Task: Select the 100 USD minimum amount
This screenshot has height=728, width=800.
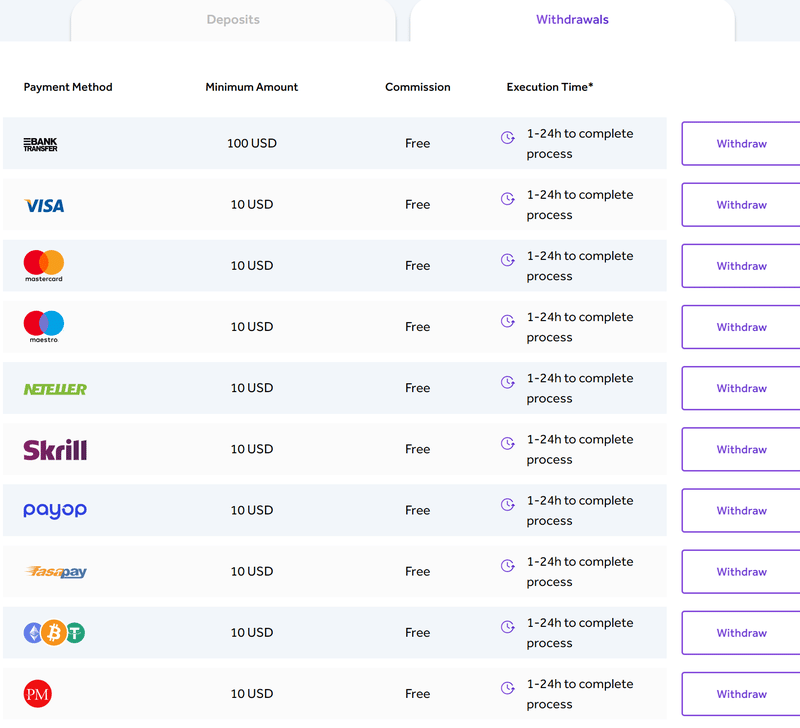Action: pos(252,143)
